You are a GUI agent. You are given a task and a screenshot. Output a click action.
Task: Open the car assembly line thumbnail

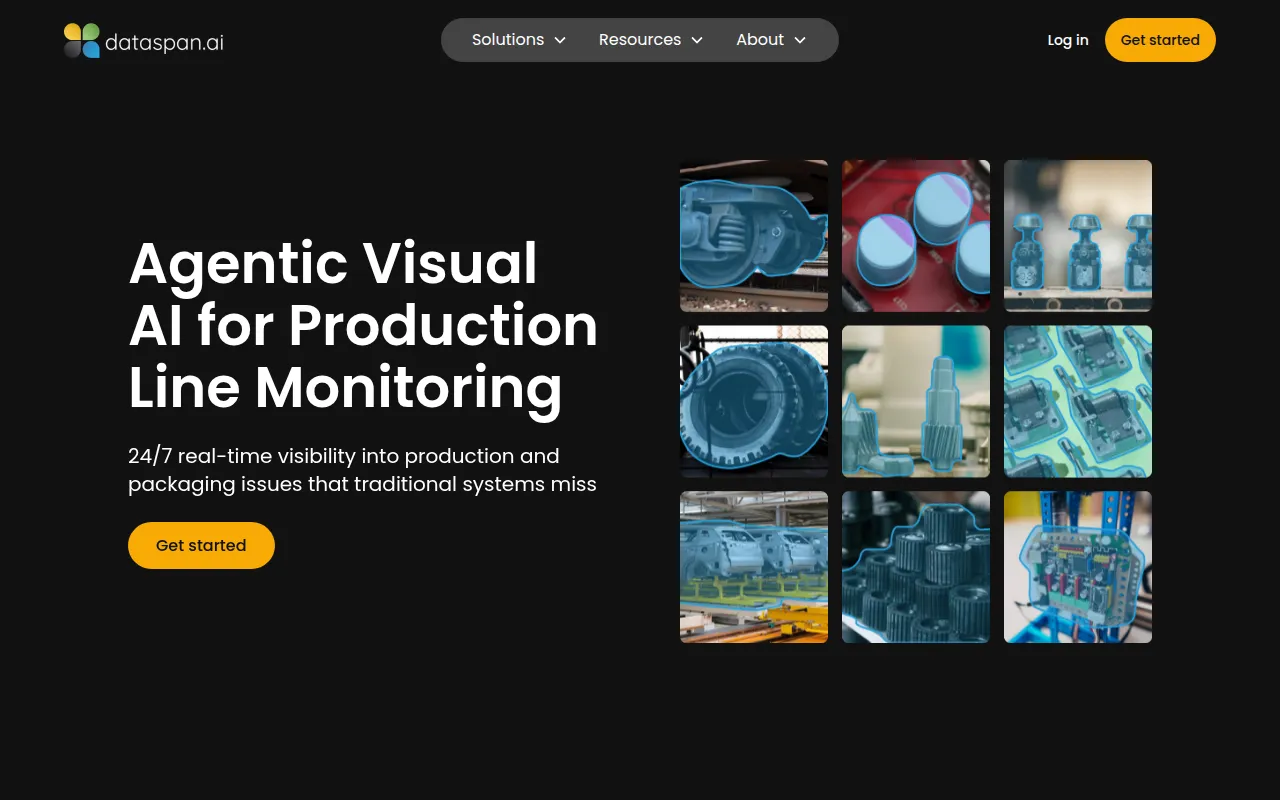754,567
